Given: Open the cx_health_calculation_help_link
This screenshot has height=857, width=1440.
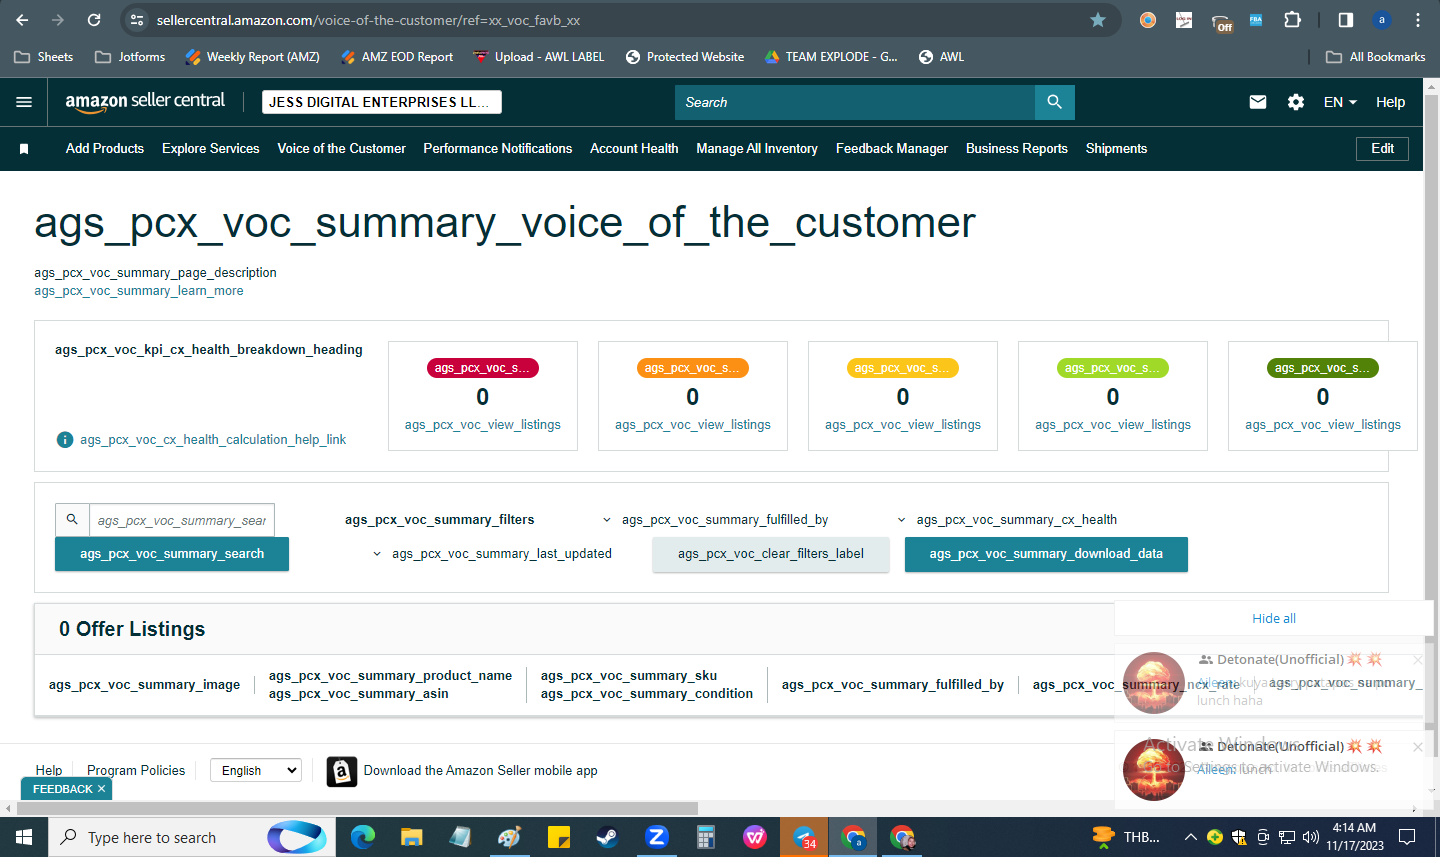Looking at the screenshot, I should [x=213, y=440].
